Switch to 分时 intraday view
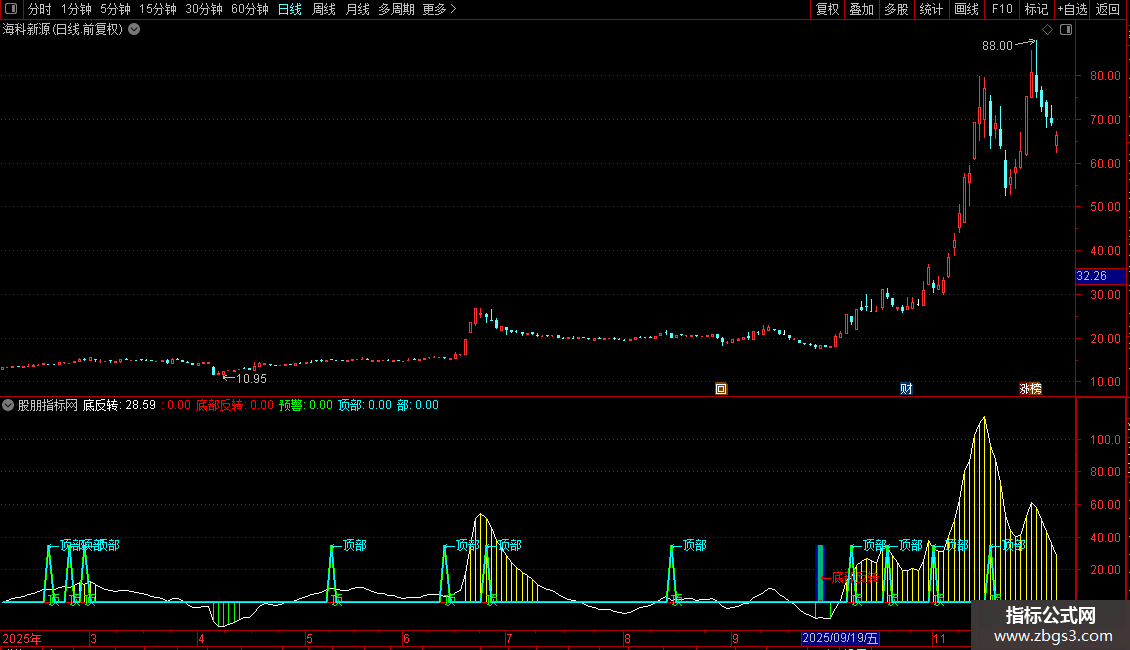The image size is (1130, 650). [x=40, y=9]
